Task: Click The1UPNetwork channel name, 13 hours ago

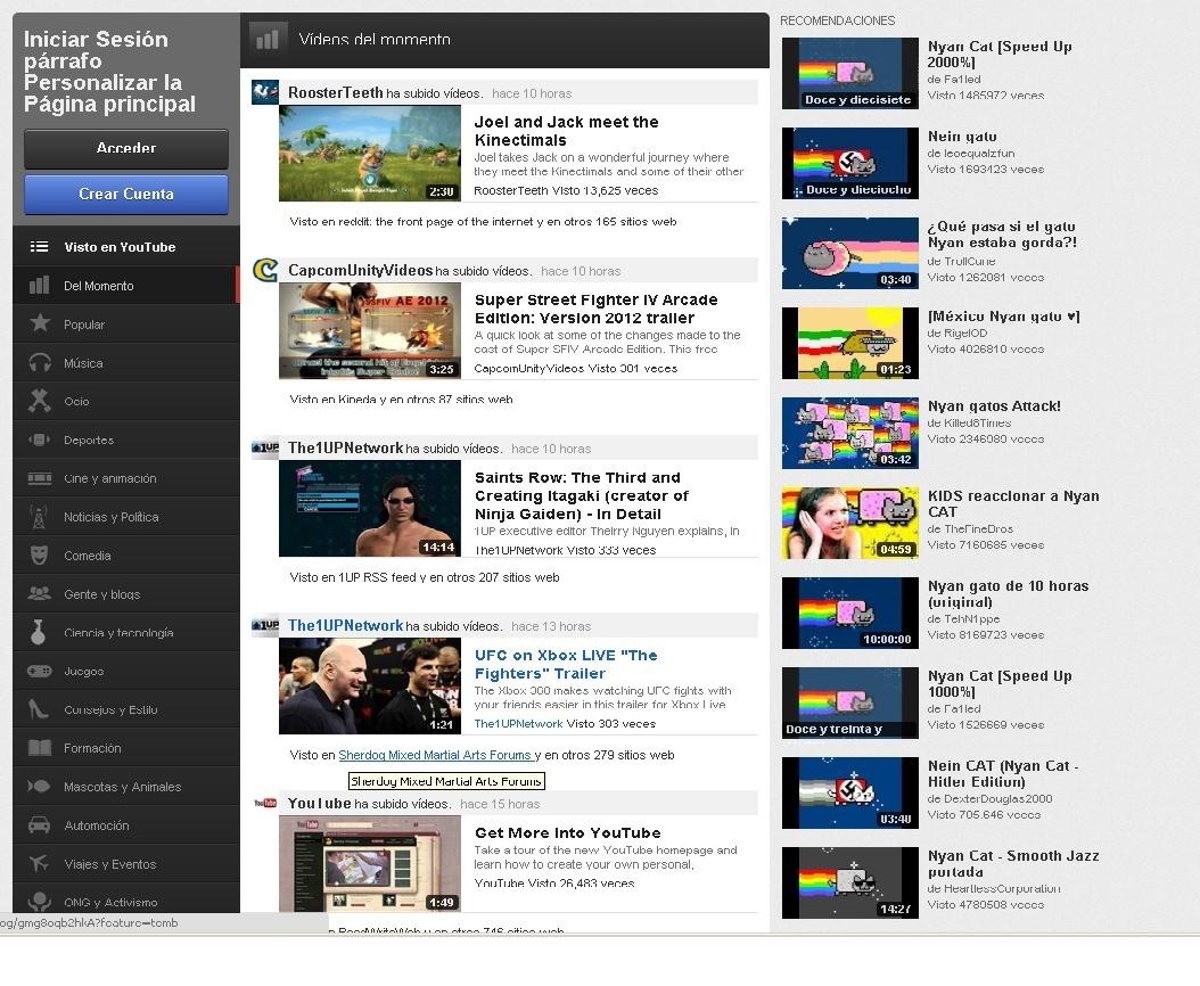Action: pos(345,626)
